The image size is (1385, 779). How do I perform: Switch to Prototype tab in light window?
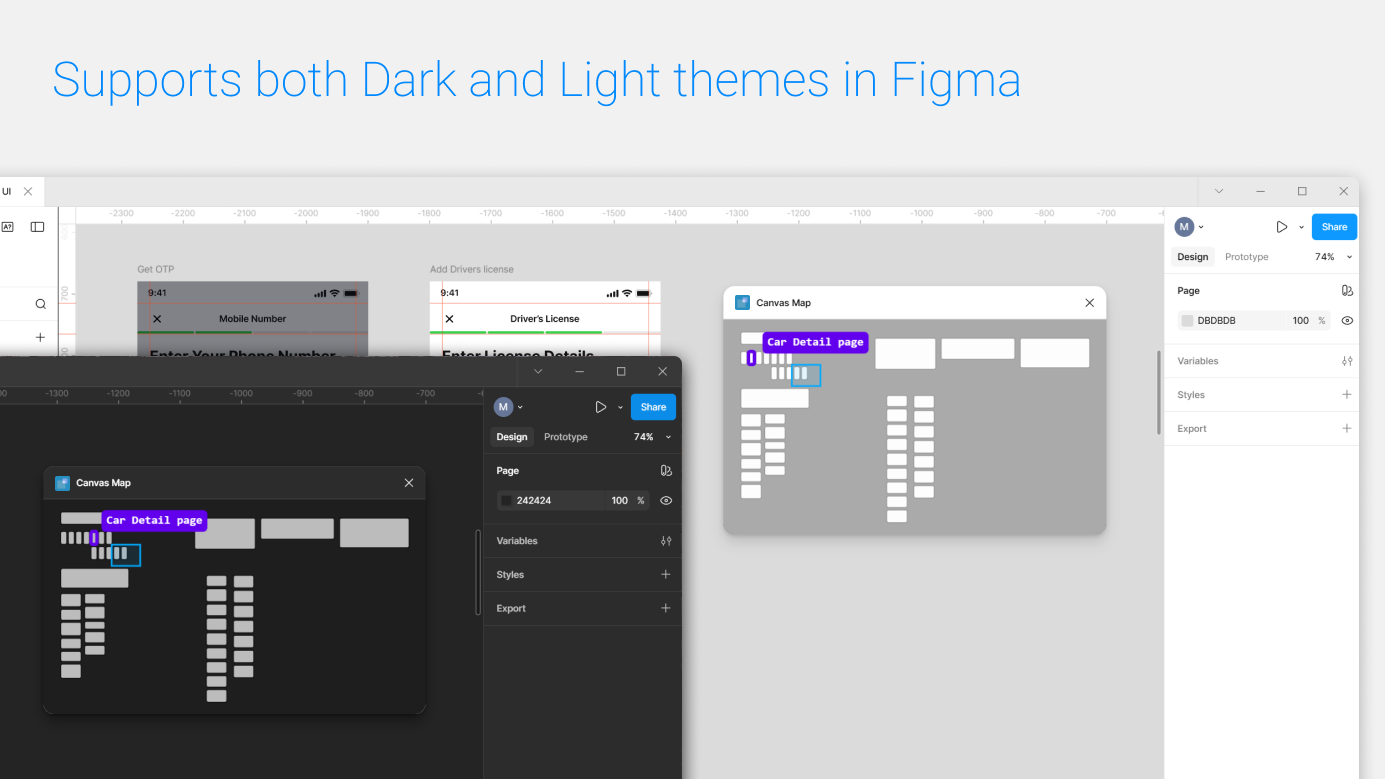click(1246, 257)
